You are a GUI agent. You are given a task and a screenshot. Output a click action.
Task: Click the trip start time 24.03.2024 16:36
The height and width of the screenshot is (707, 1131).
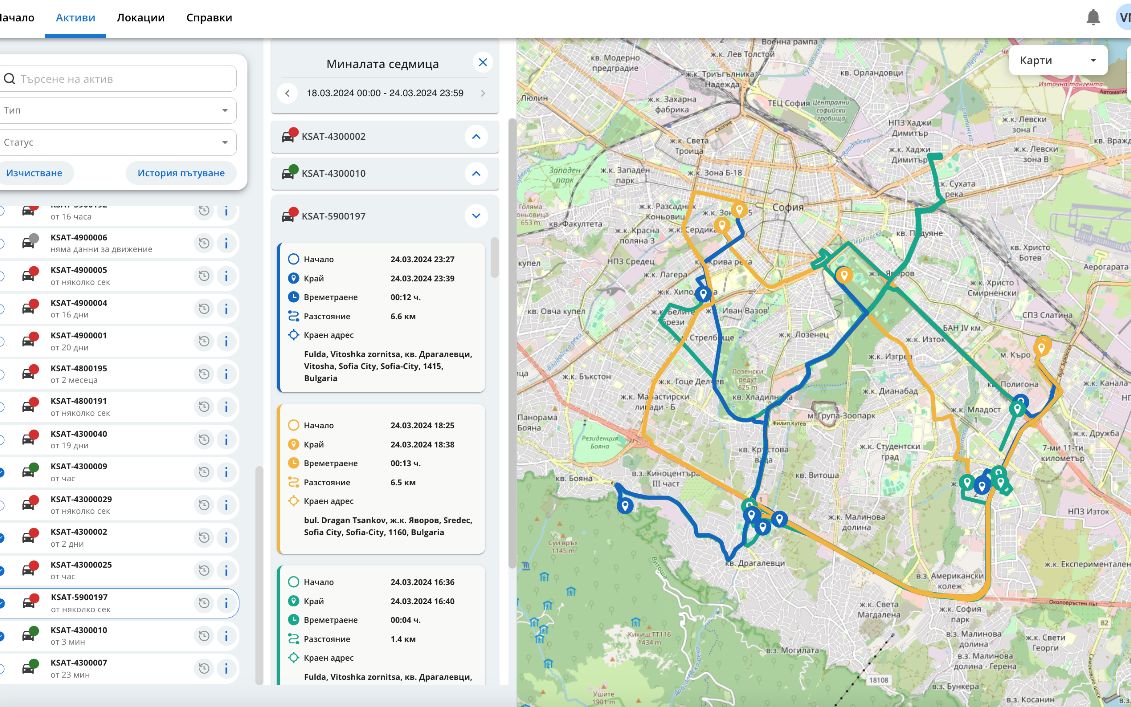(x=423, y=582)
